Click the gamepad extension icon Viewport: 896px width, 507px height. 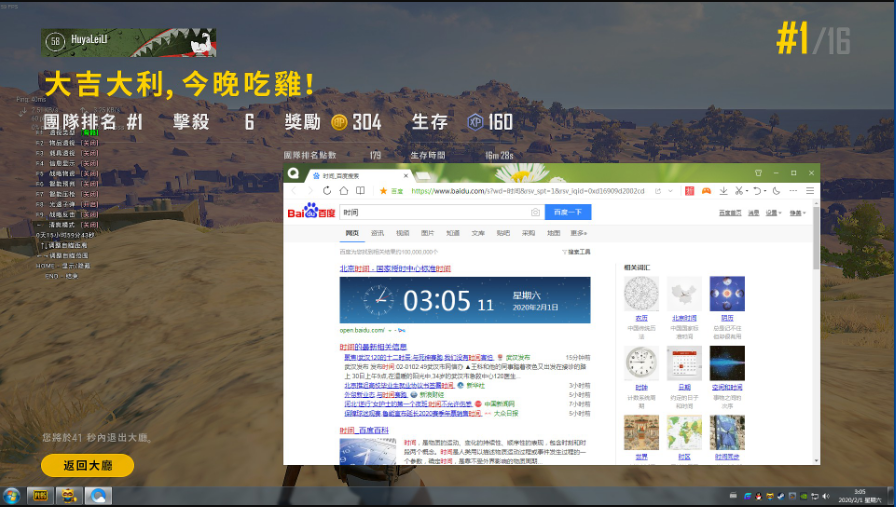[x=706, y=190]
